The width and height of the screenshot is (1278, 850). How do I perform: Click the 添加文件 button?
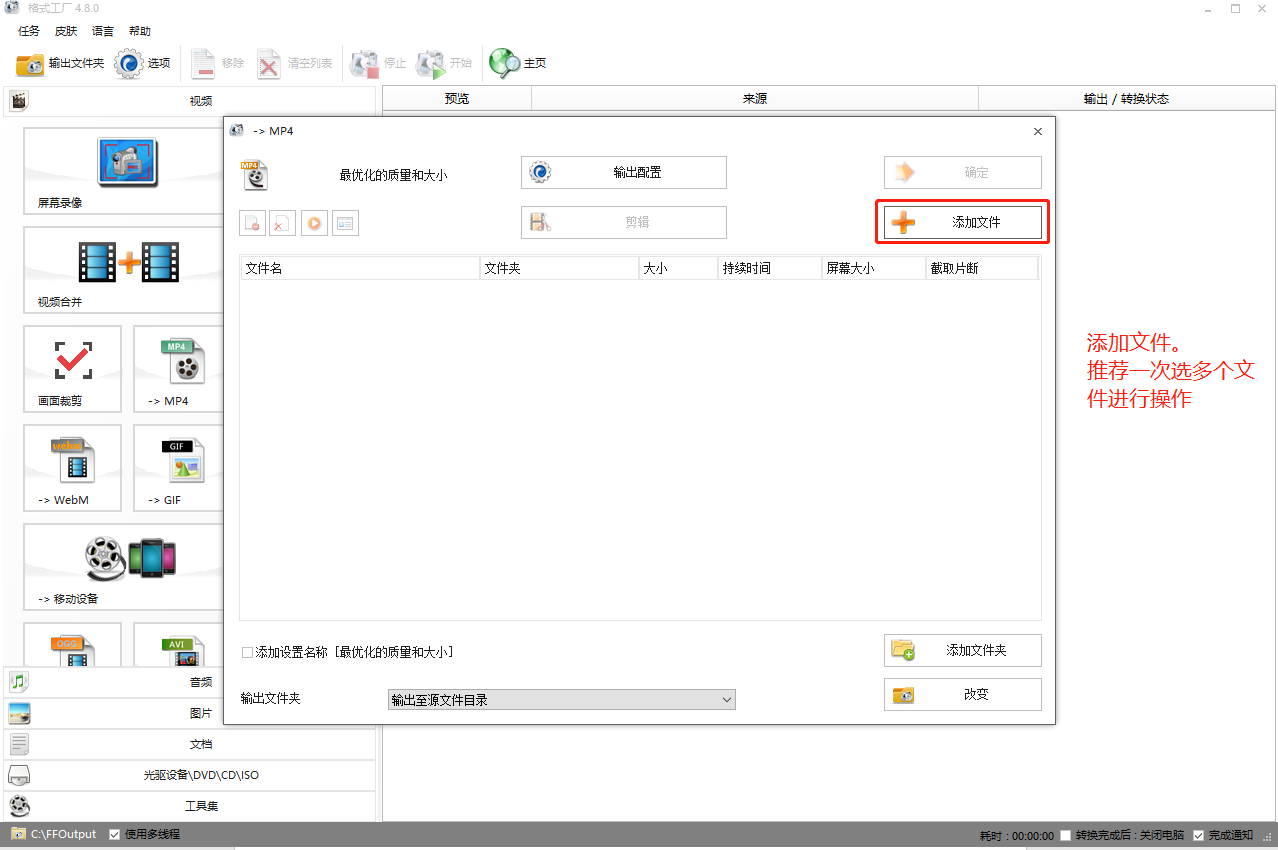[x=962, y=223]
